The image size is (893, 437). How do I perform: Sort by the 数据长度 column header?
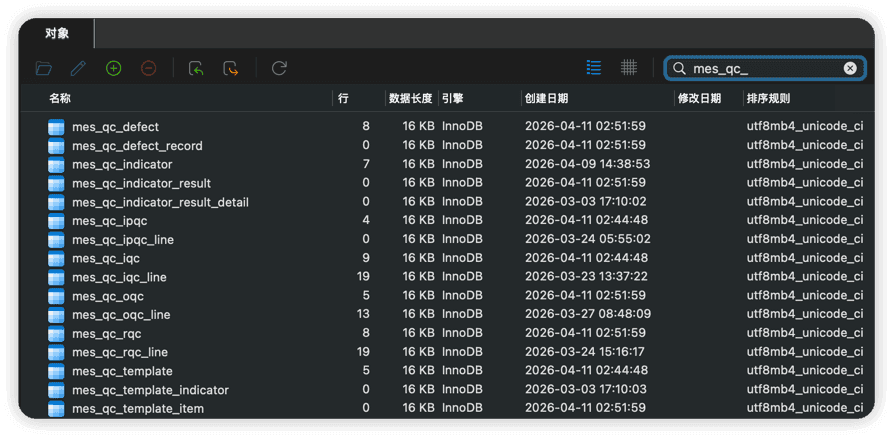(410, 98)
